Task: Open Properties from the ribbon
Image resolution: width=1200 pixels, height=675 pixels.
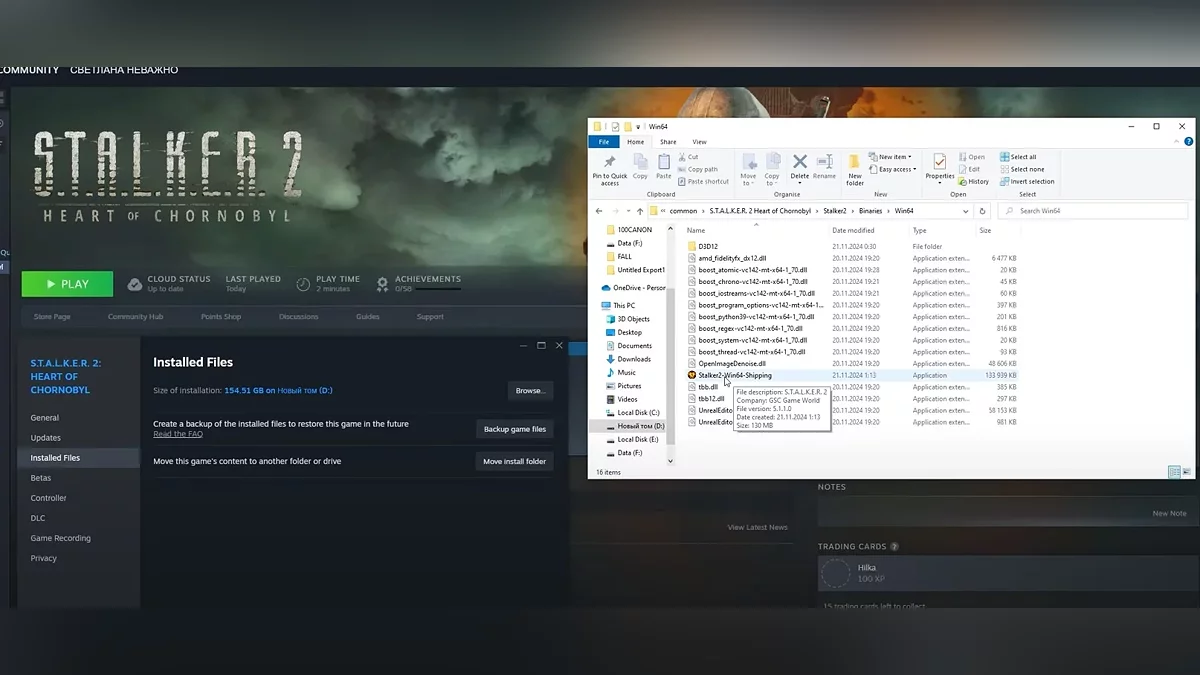Action: tap(939, 163)
